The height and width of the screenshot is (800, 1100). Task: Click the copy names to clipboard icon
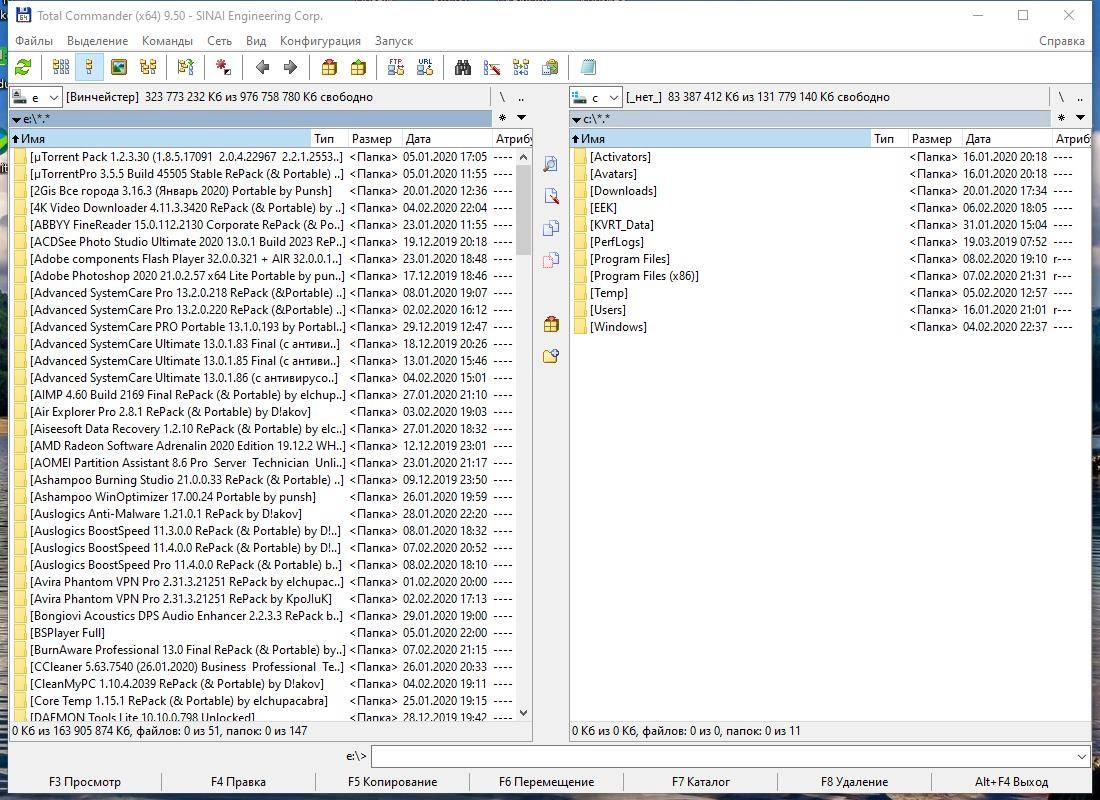click(x=550, y=67)
